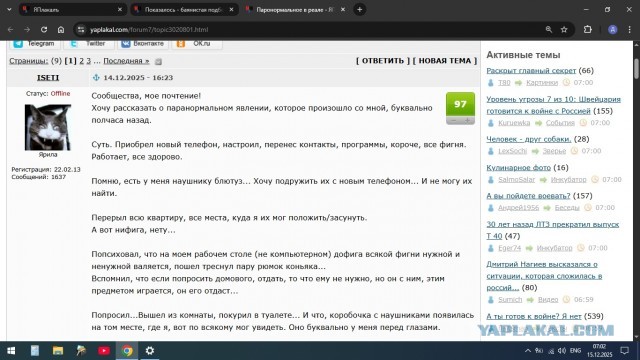
Task: Bookmark this page with the star
Action: [x=564, y=29]
